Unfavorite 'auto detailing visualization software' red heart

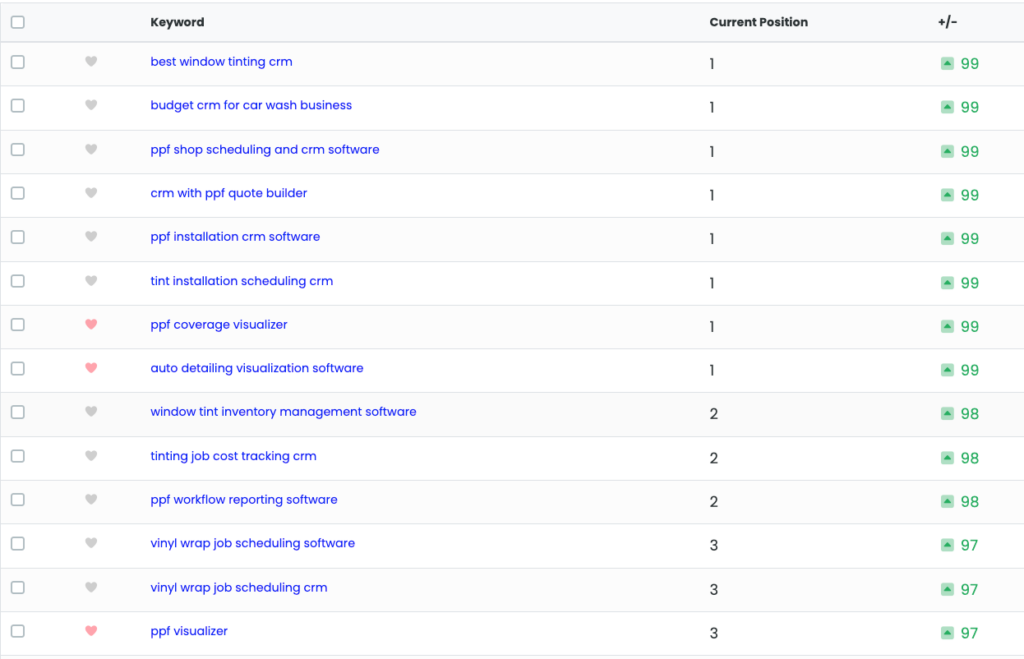91,368
